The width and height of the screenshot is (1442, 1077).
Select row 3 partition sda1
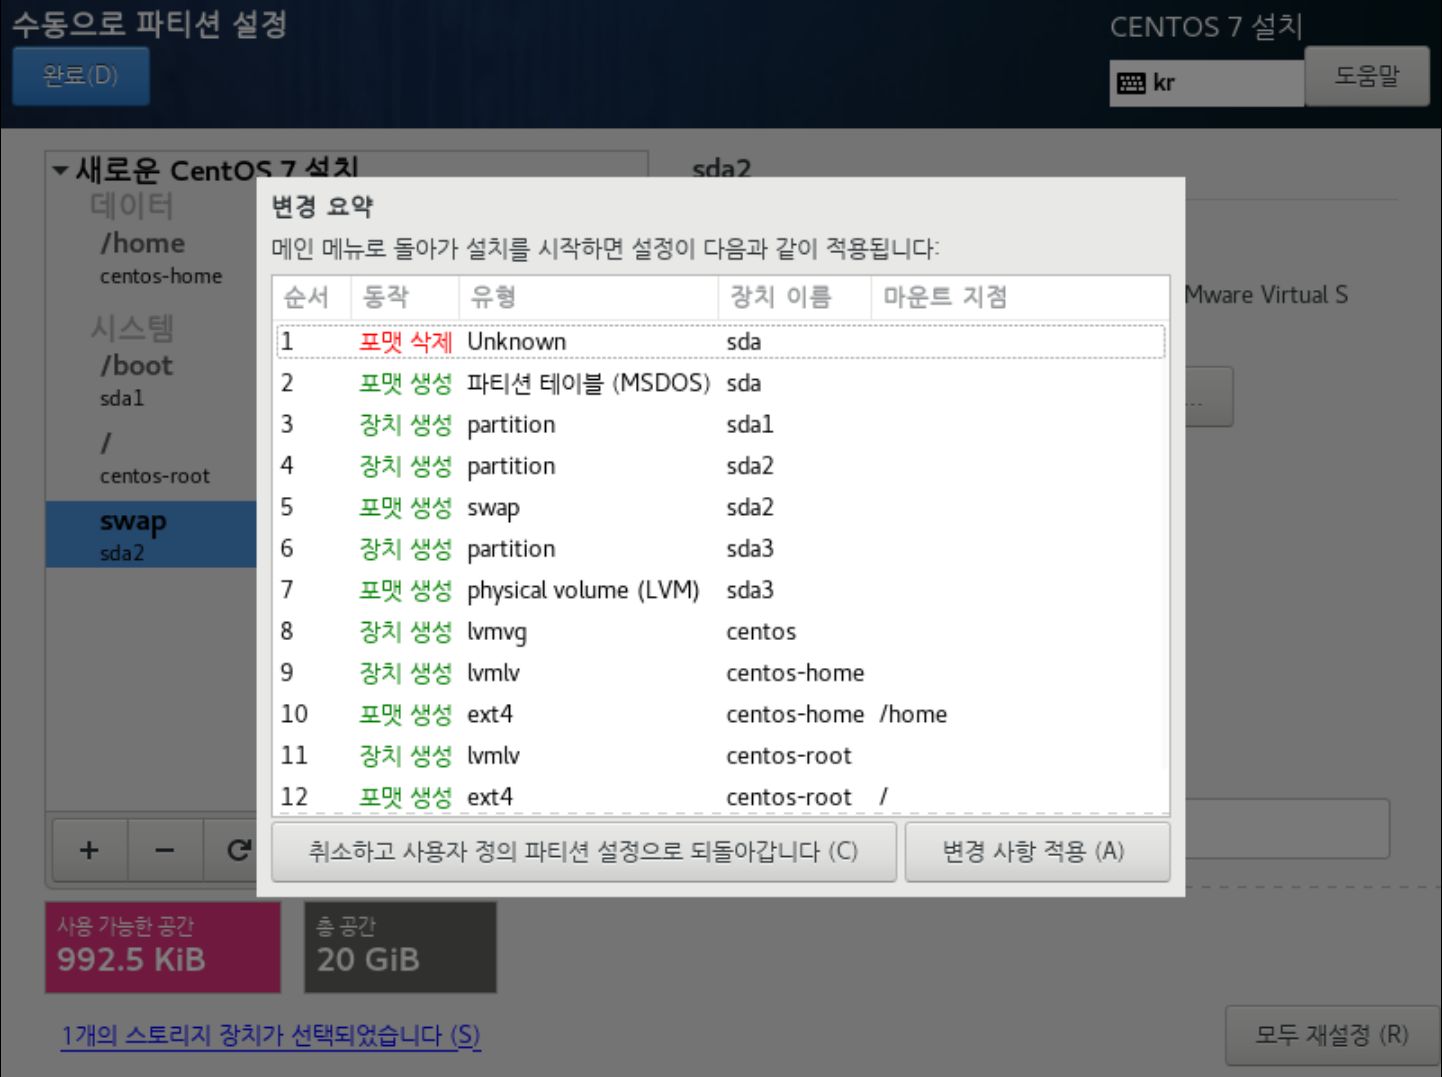(x=721, y=425)
